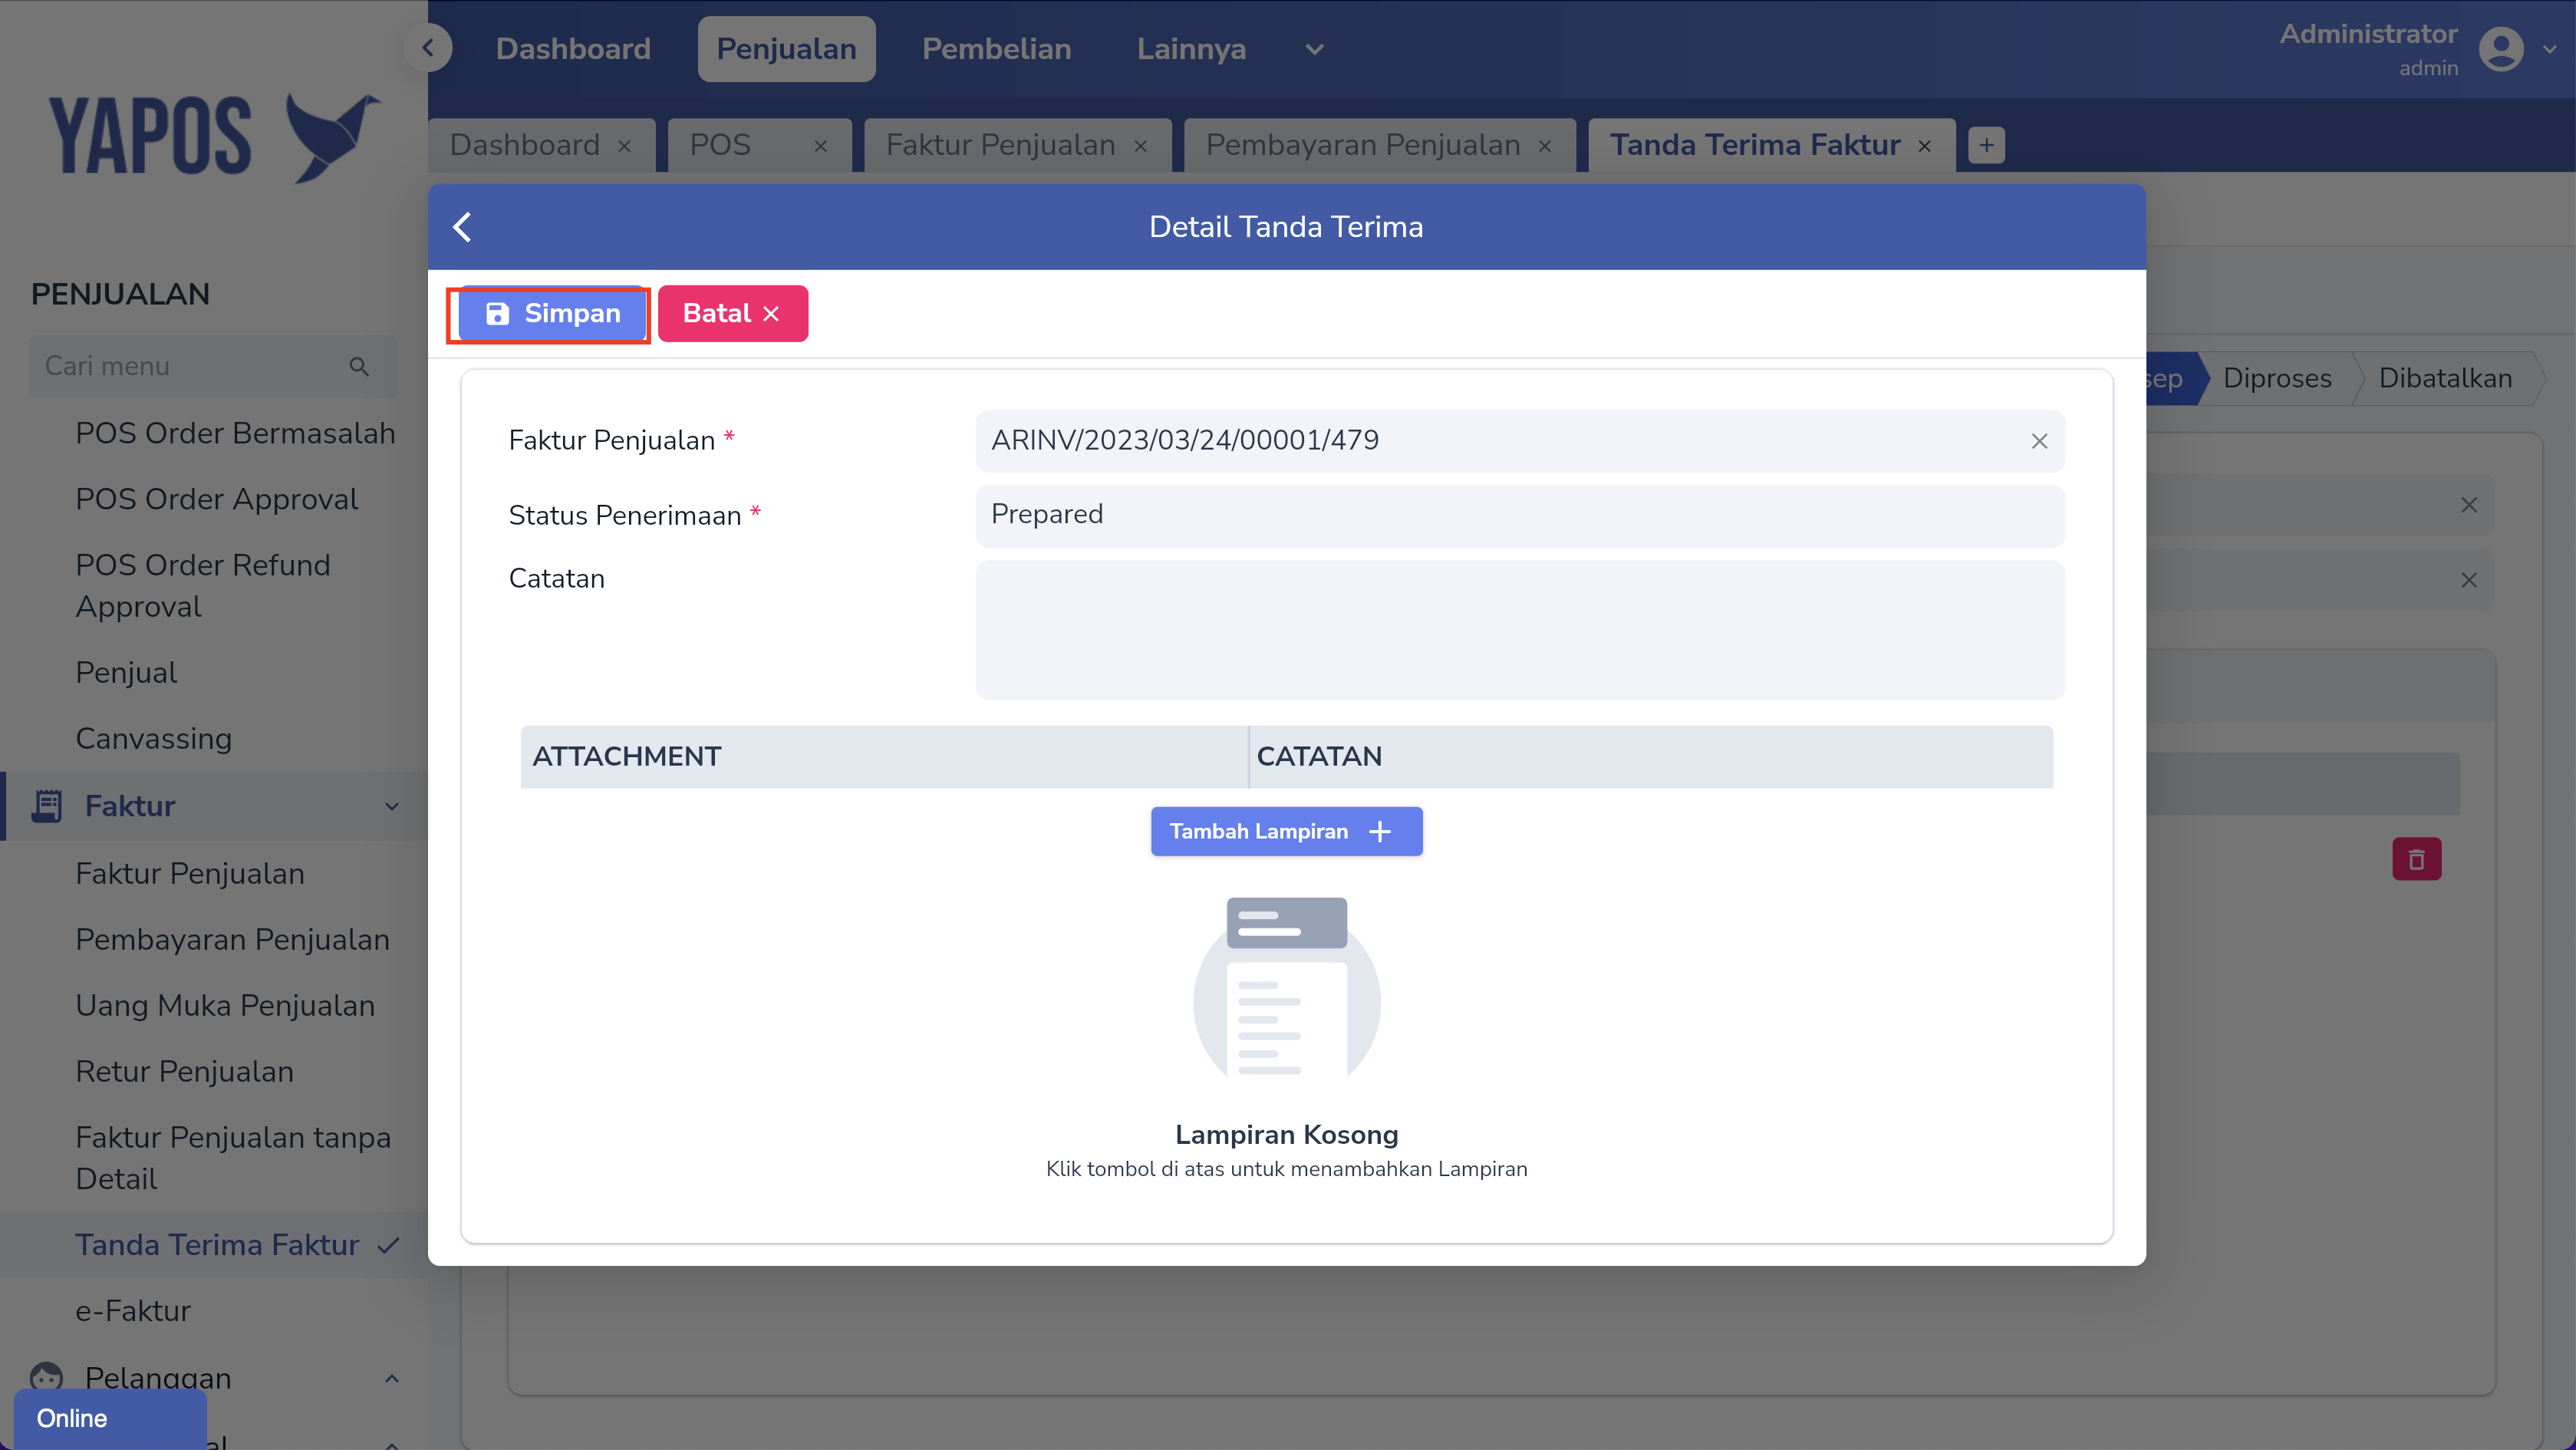Click the Faktur receipt icon in sidebar
2576x1450 pixels.
[46, 806]
